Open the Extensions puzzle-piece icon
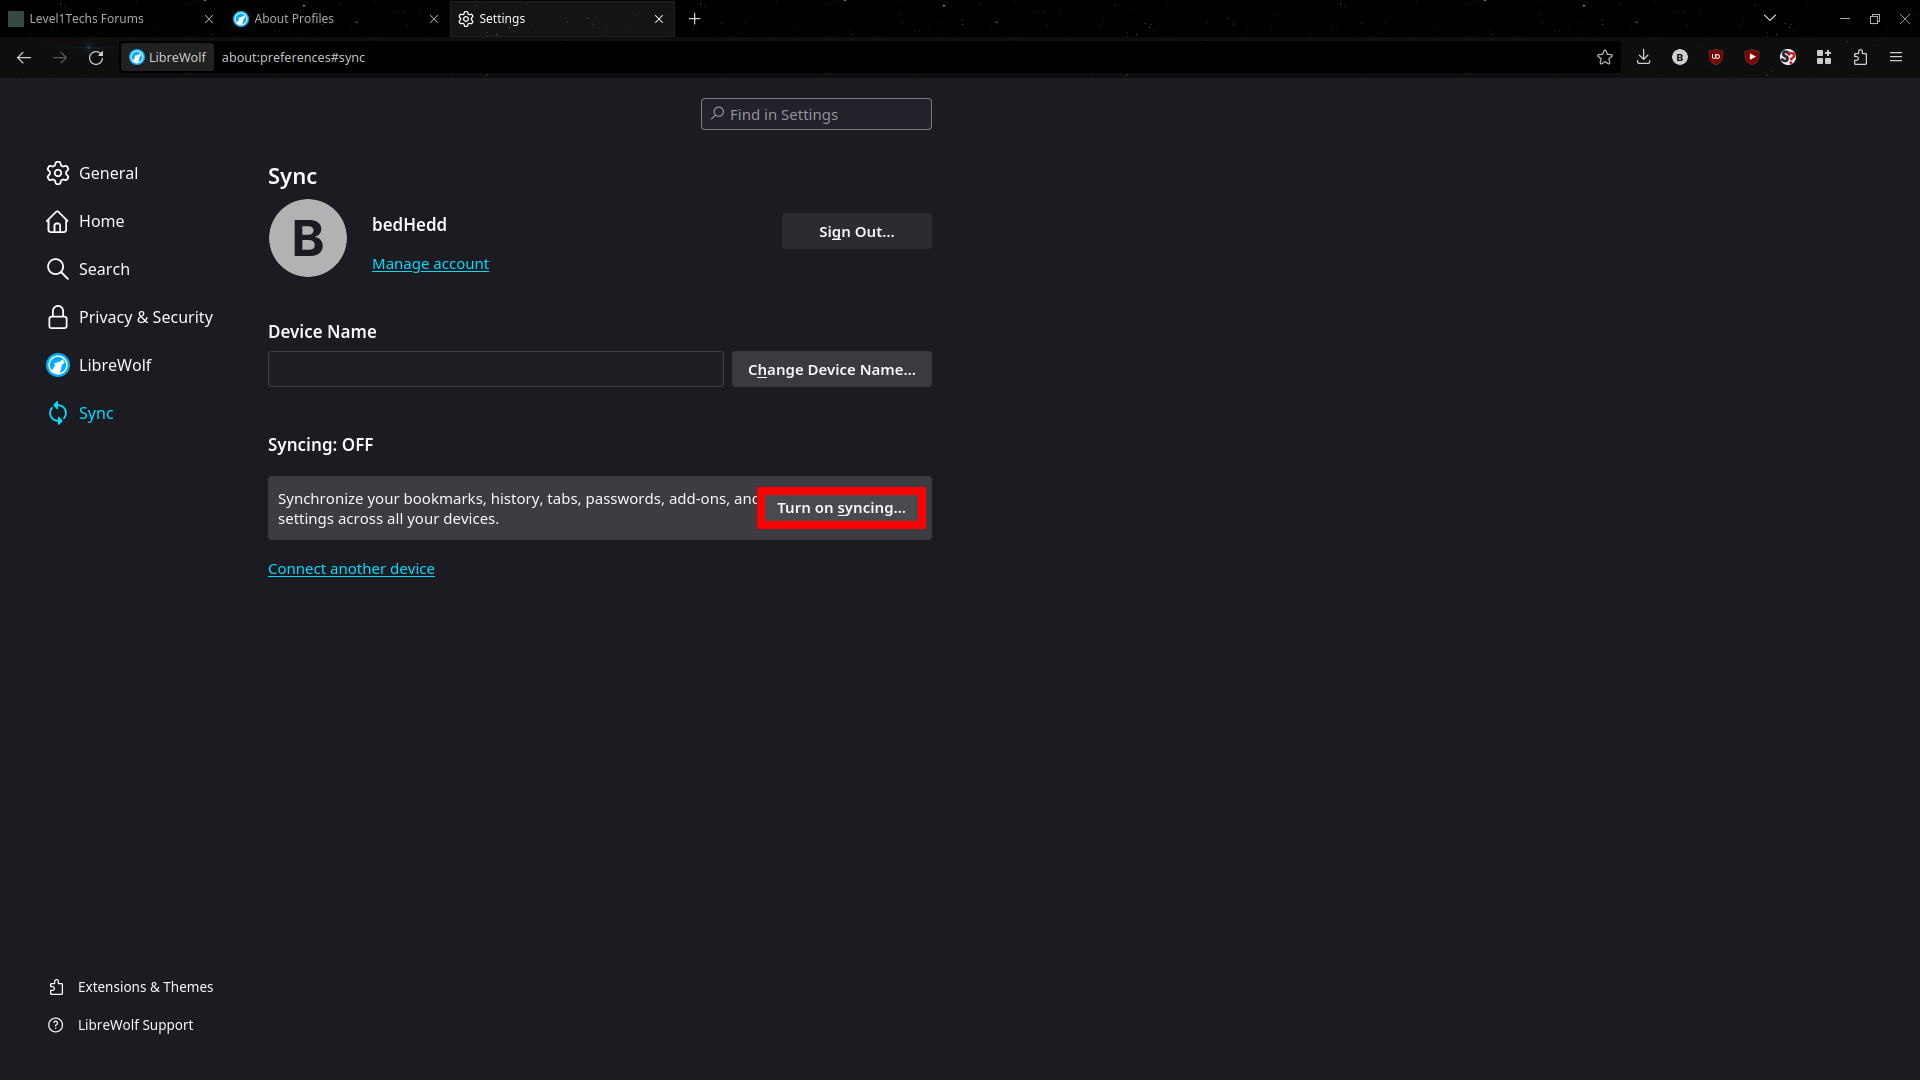1920x1080 pixels. [1860, 57]
